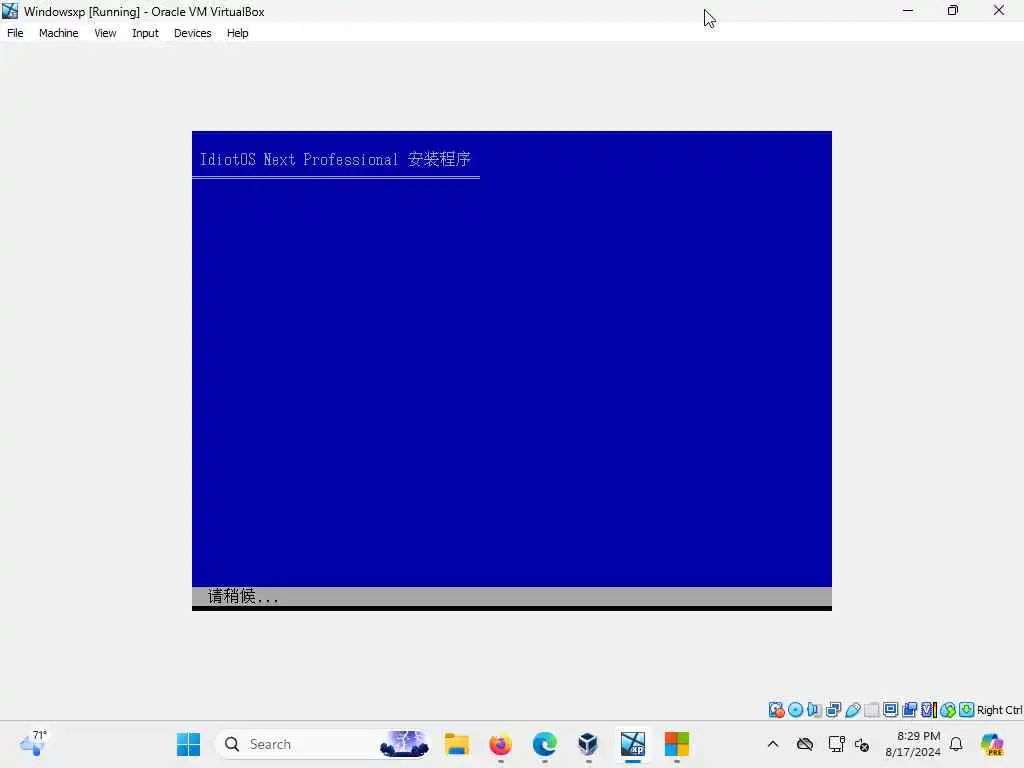Image resolution: width=1024 pixels, height=768 pixels.
Task: Minimize the VirtualBox window
Action: [x=908, y=10]
